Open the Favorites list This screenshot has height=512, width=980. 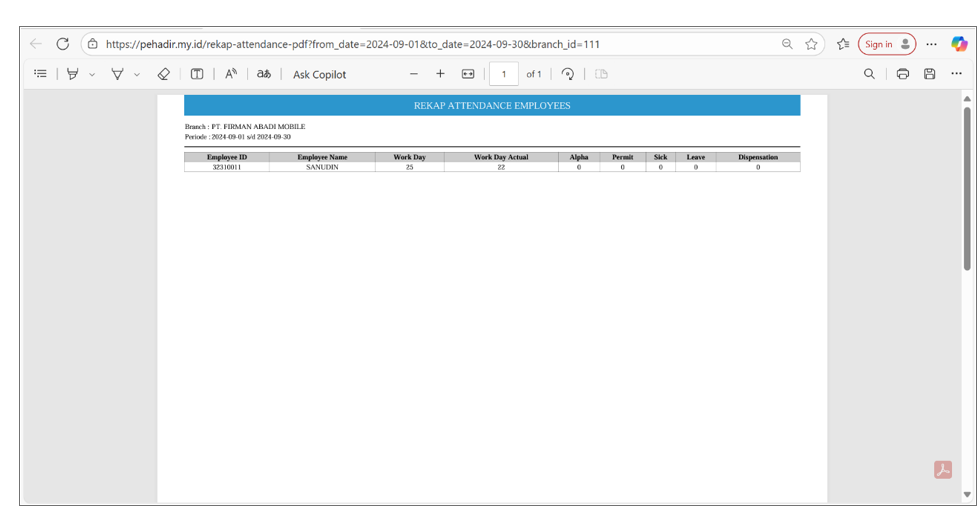[x=843, y=44]
